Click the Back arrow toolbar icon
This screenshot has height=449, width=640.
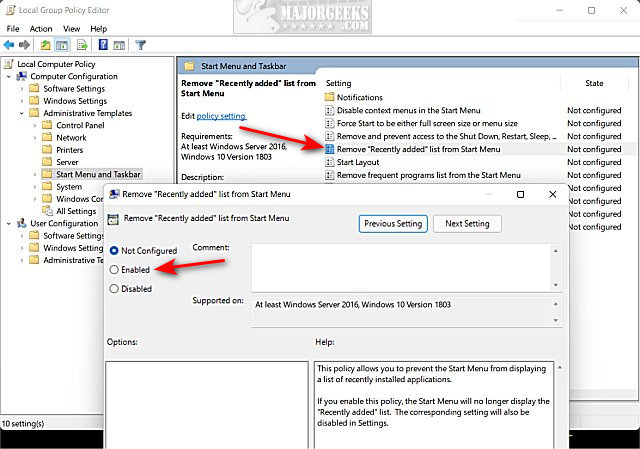pyautogui.click(x=9, y=45)
